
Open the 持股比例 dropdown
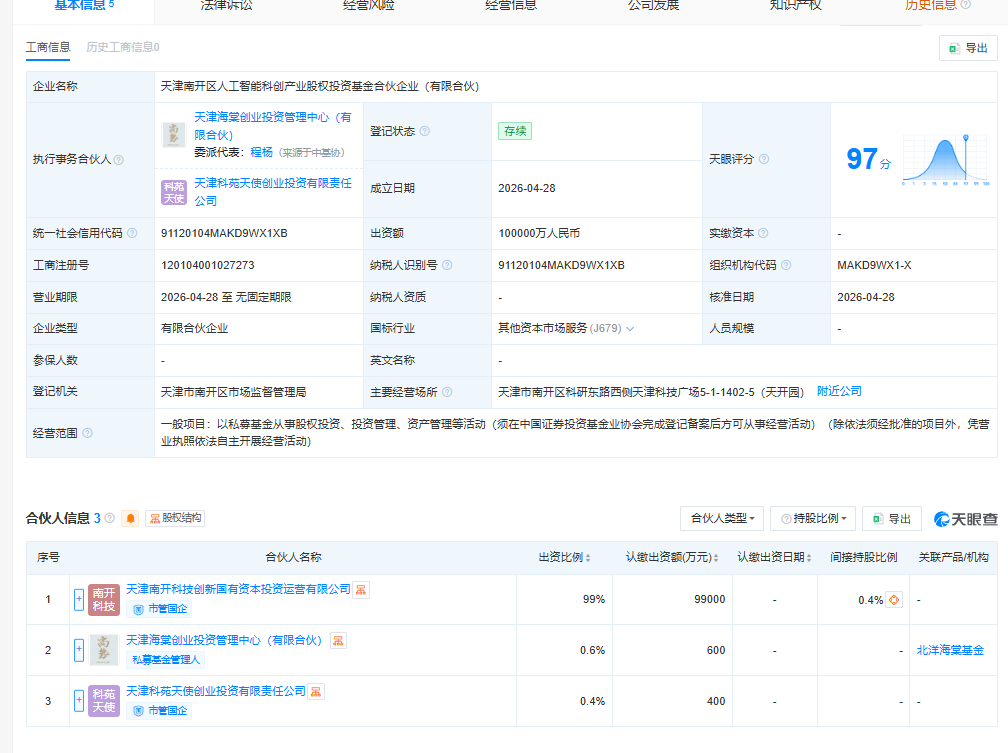813,519
